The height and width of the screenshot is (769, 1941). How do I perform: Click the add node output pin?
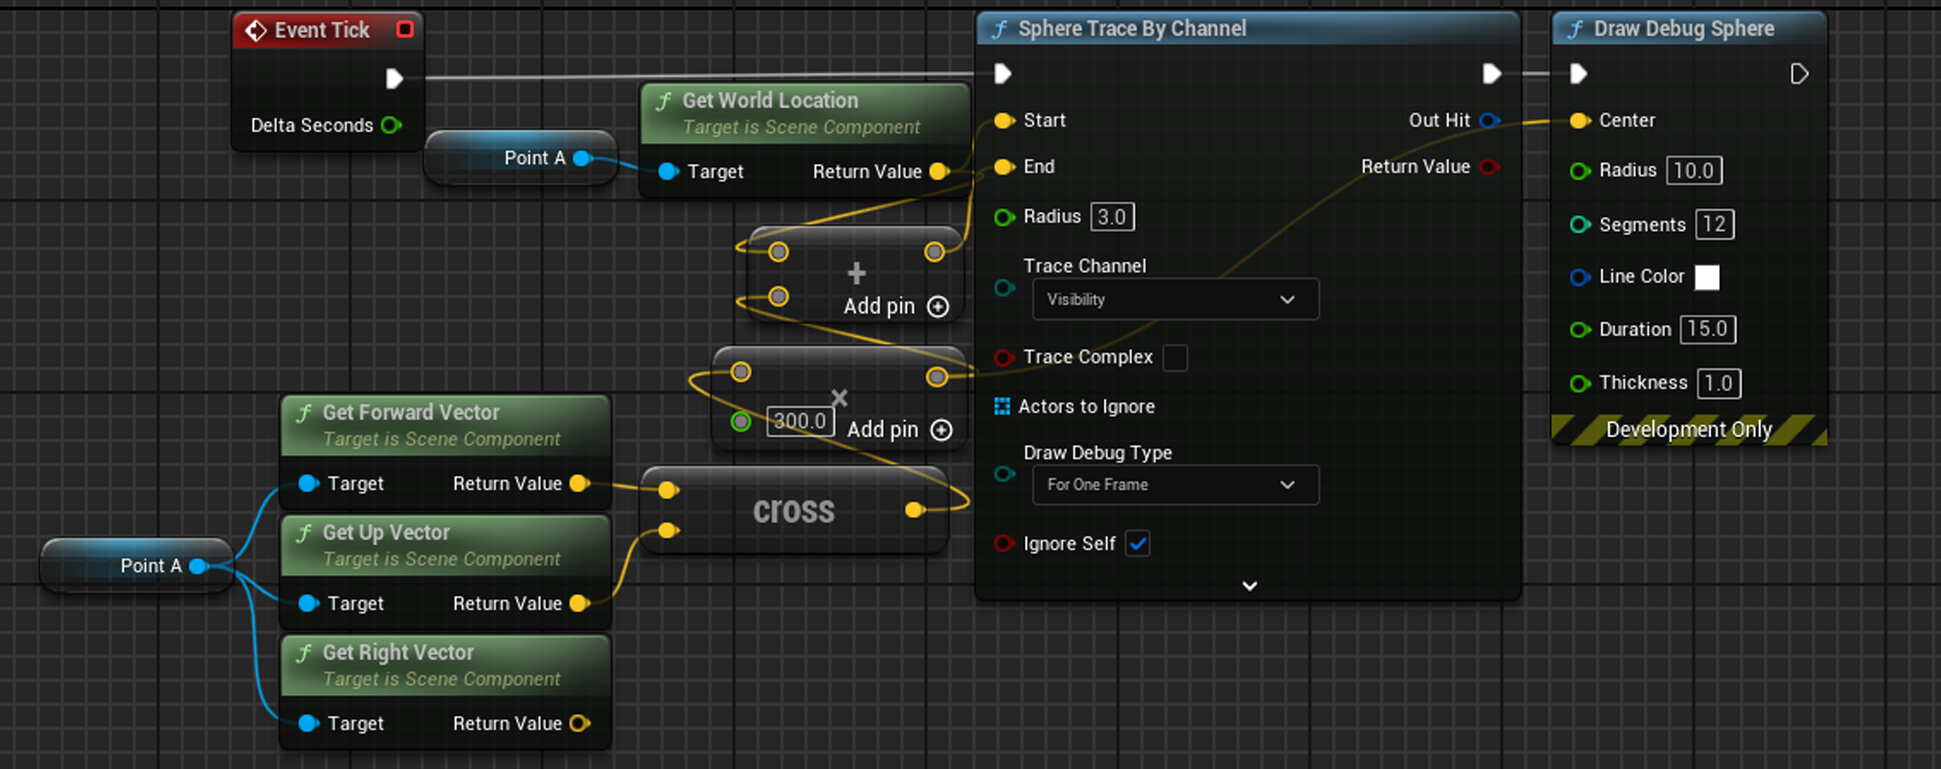934,252
